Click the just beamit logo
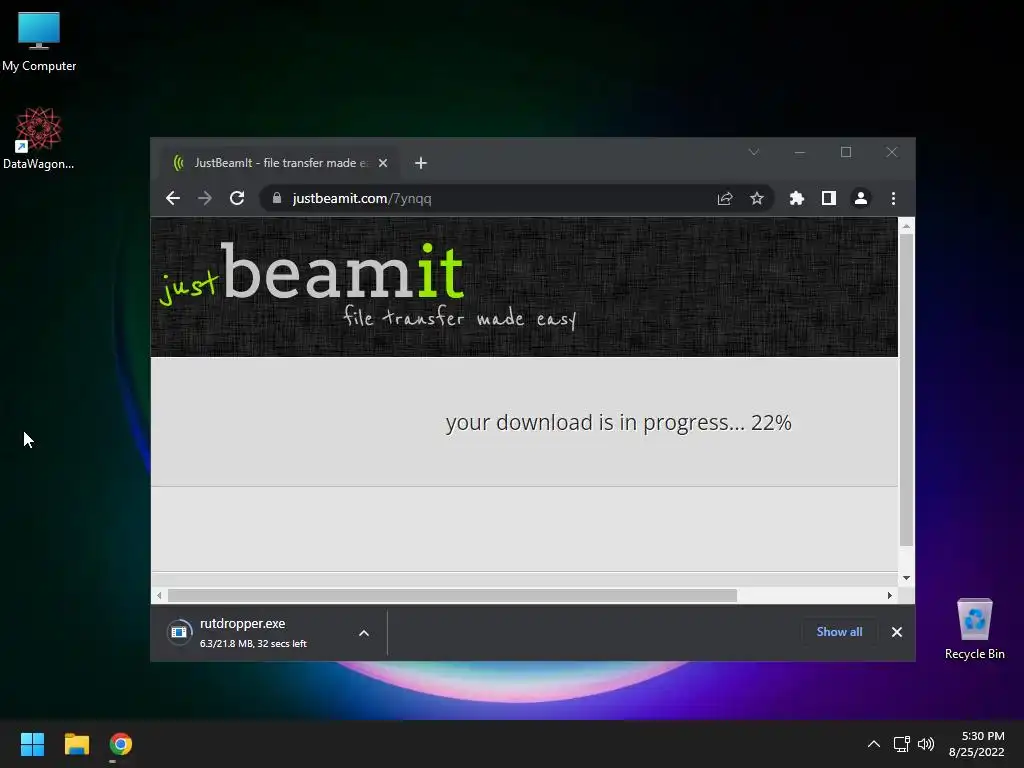Screen dimensions: 1024x768 click(312, 274)
